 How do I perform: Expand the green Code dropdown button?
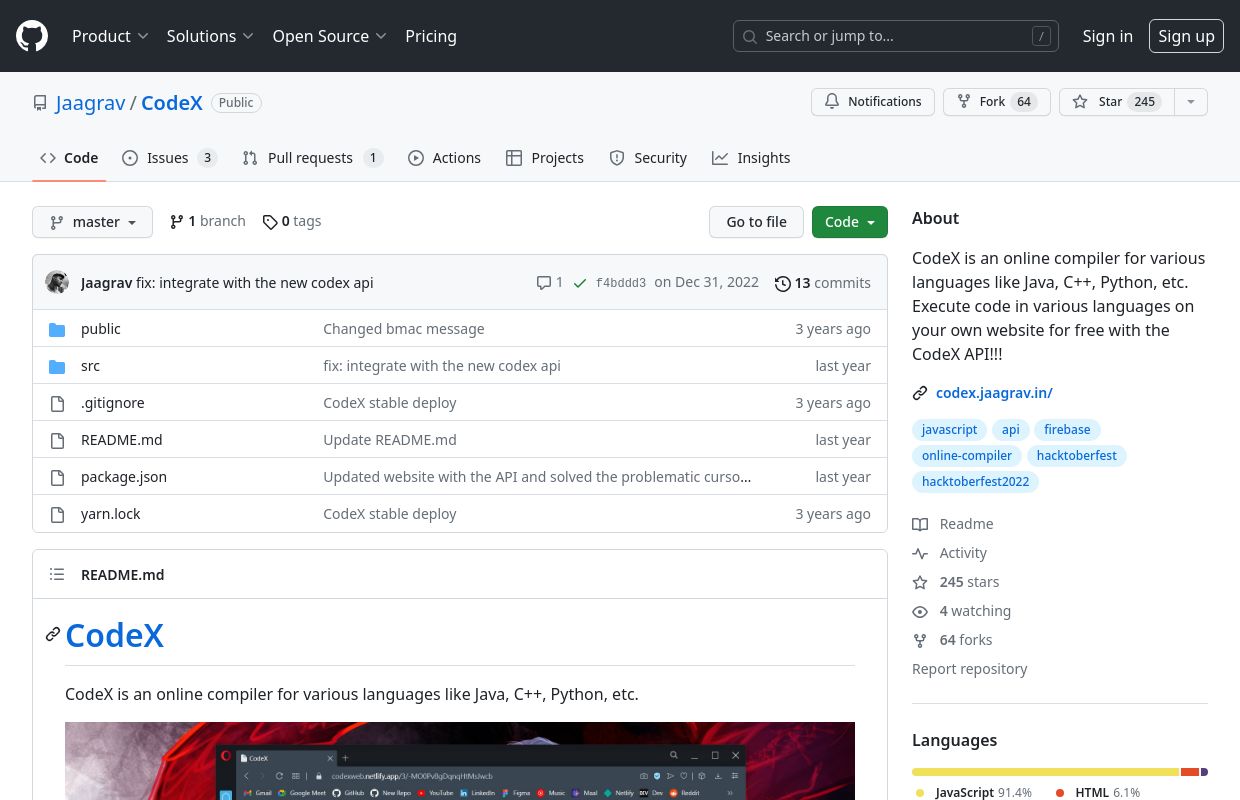[850, 222]
